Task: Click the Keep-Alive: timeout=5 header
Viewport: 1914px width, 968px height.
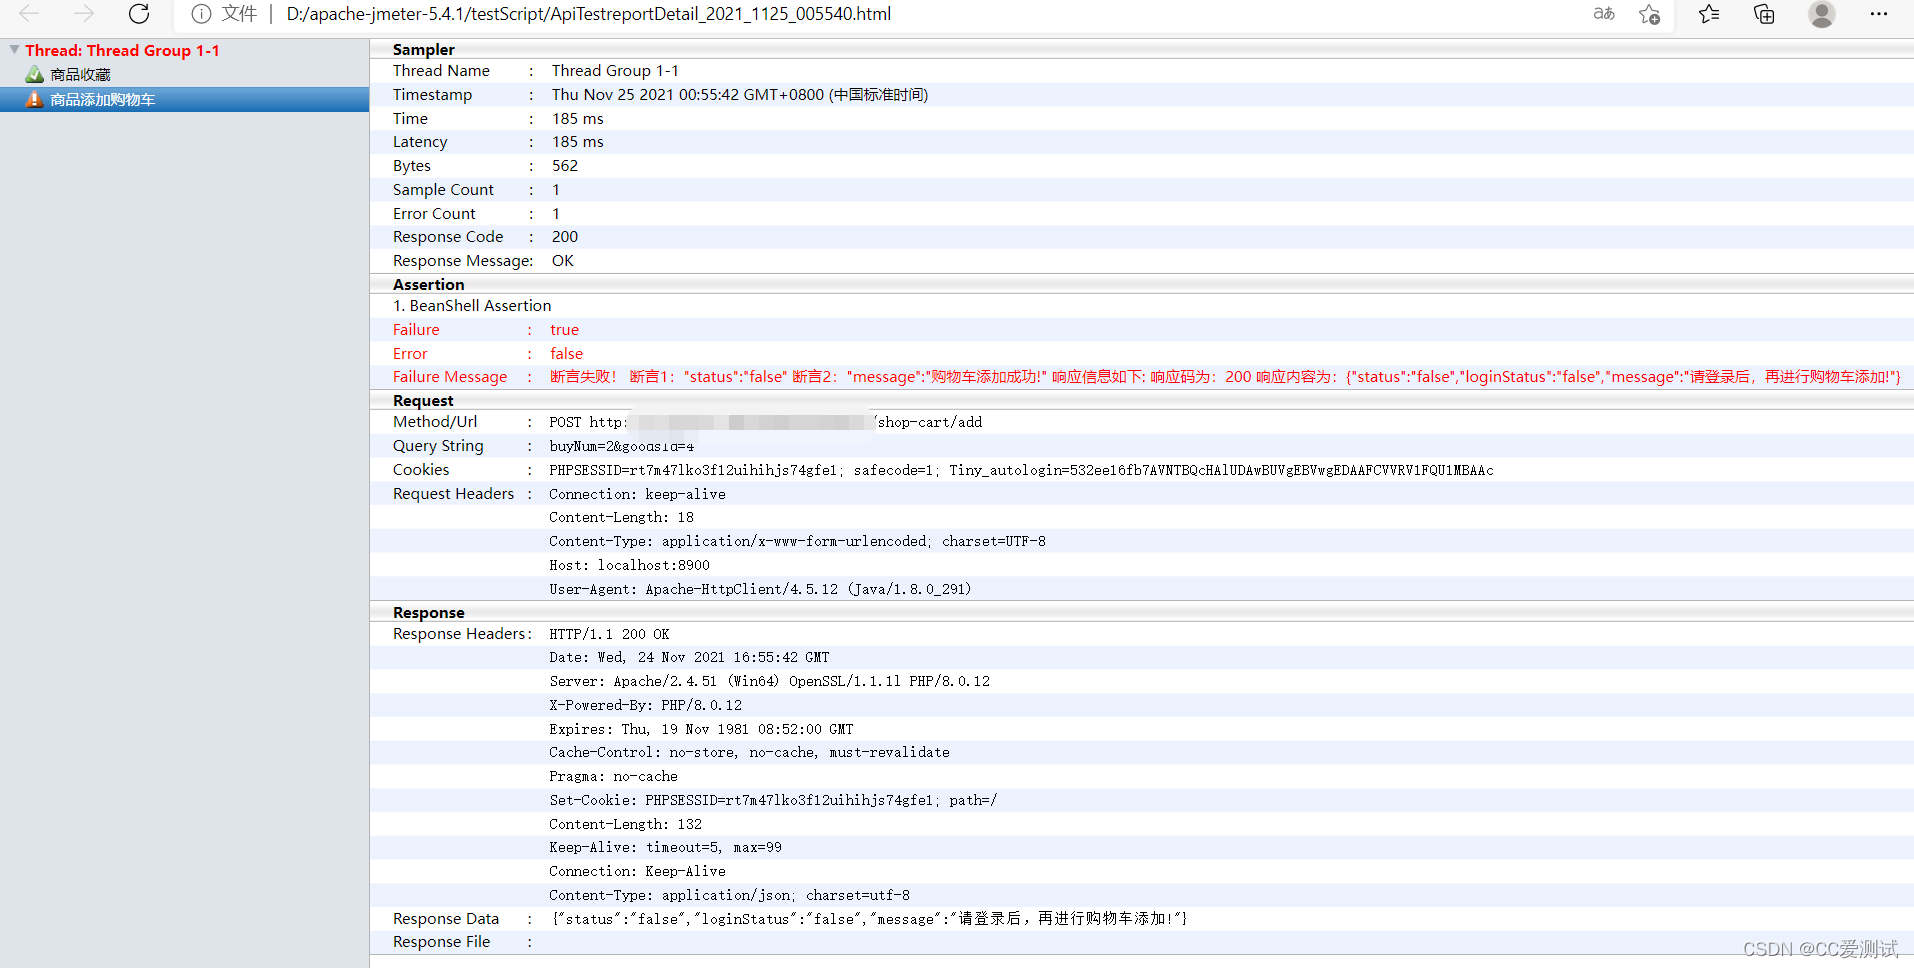Action: [x=665, y=848]
